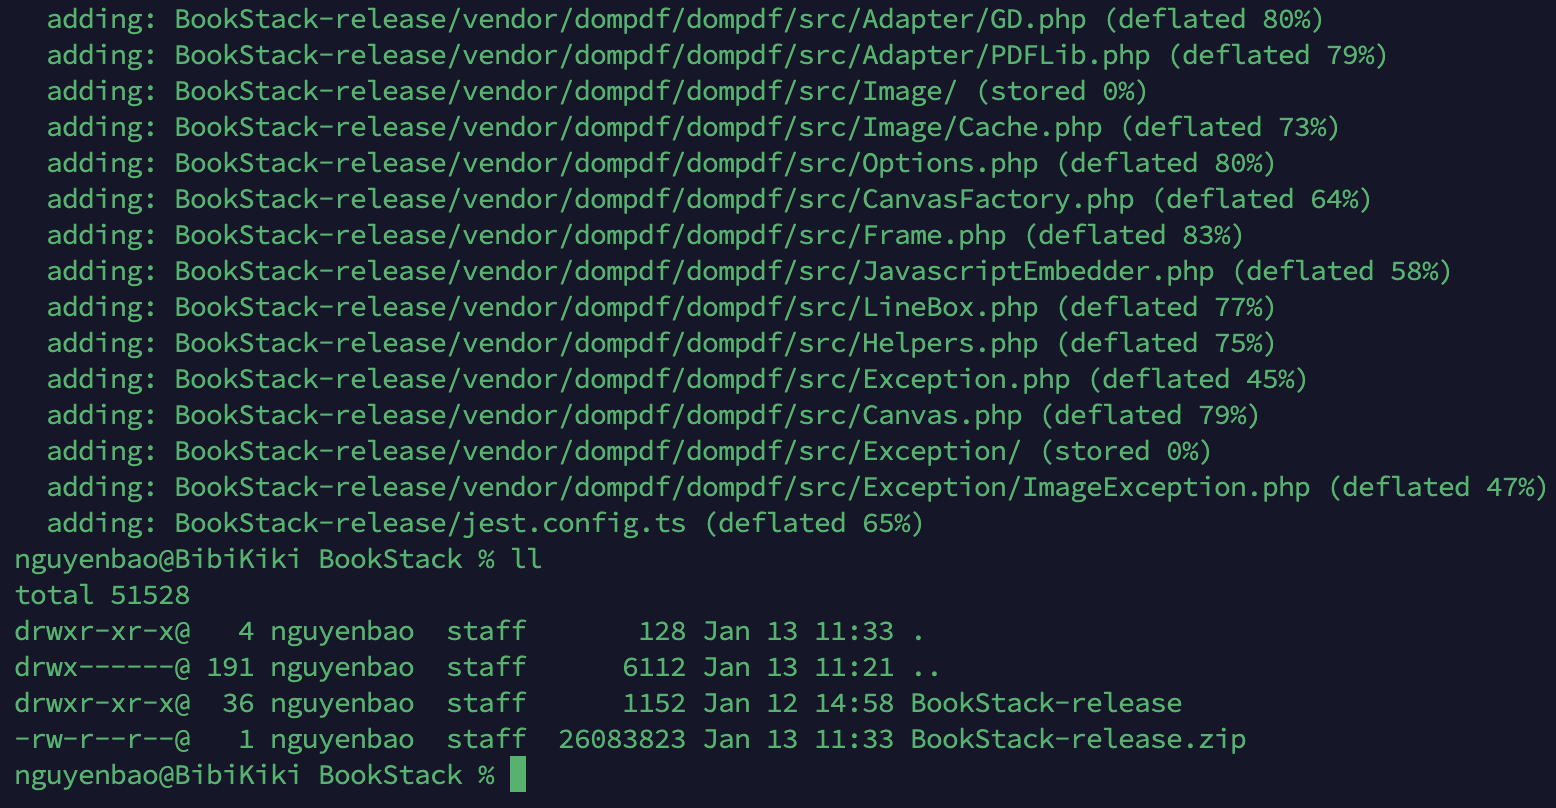Click the Image/Cache.php path text
1556x808 pixels.
point(982,127)
